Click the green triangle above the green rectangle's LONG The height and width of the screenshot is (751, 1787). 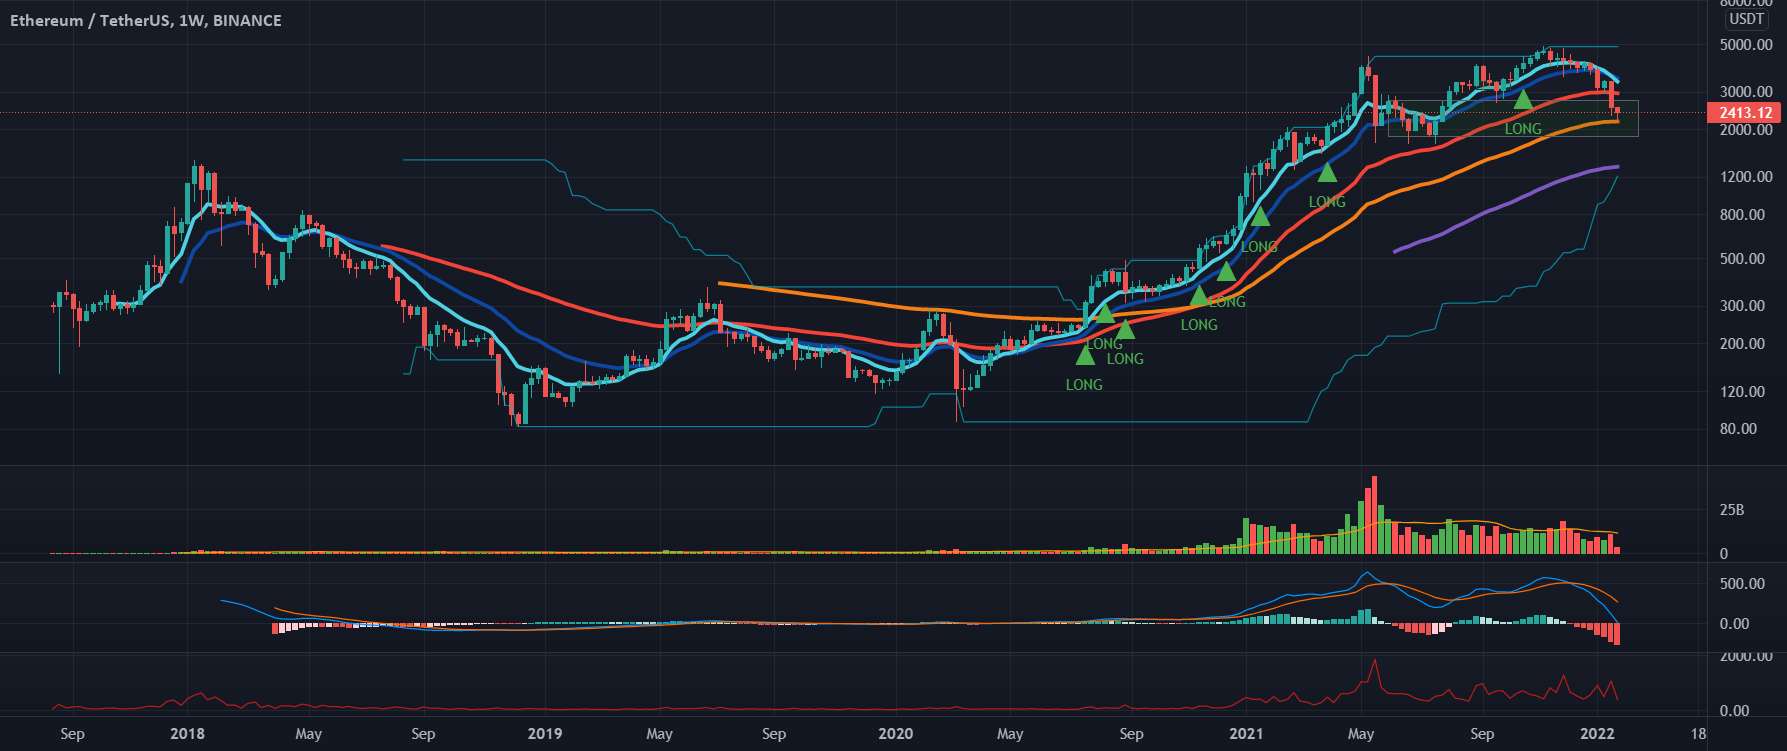pos(1522,98)
